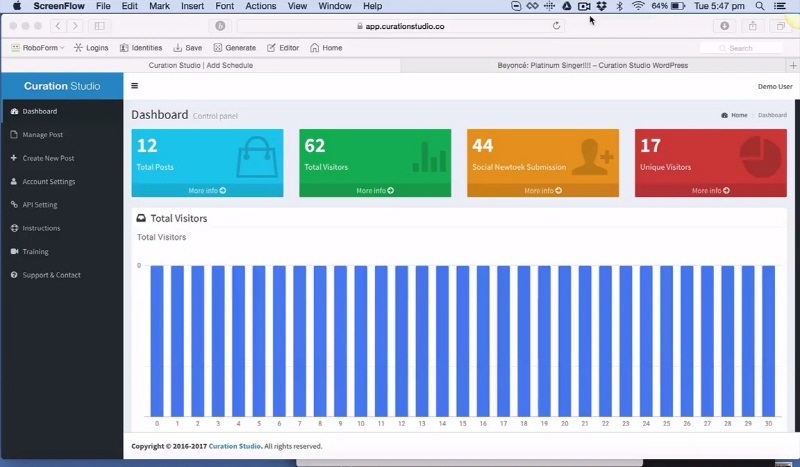800x467 pixels.
Task: Click the Safari back arrow
Action: pos(58,26)
